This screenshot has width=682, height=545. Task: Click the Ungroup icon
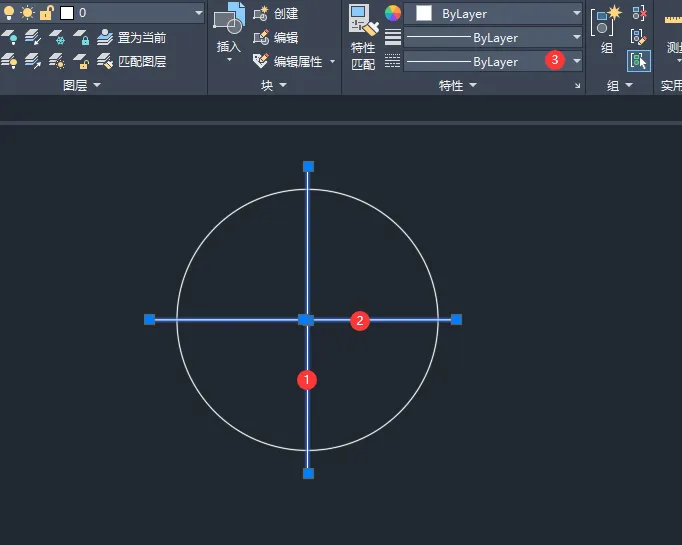pyautogui.click(x=639, y=13)
